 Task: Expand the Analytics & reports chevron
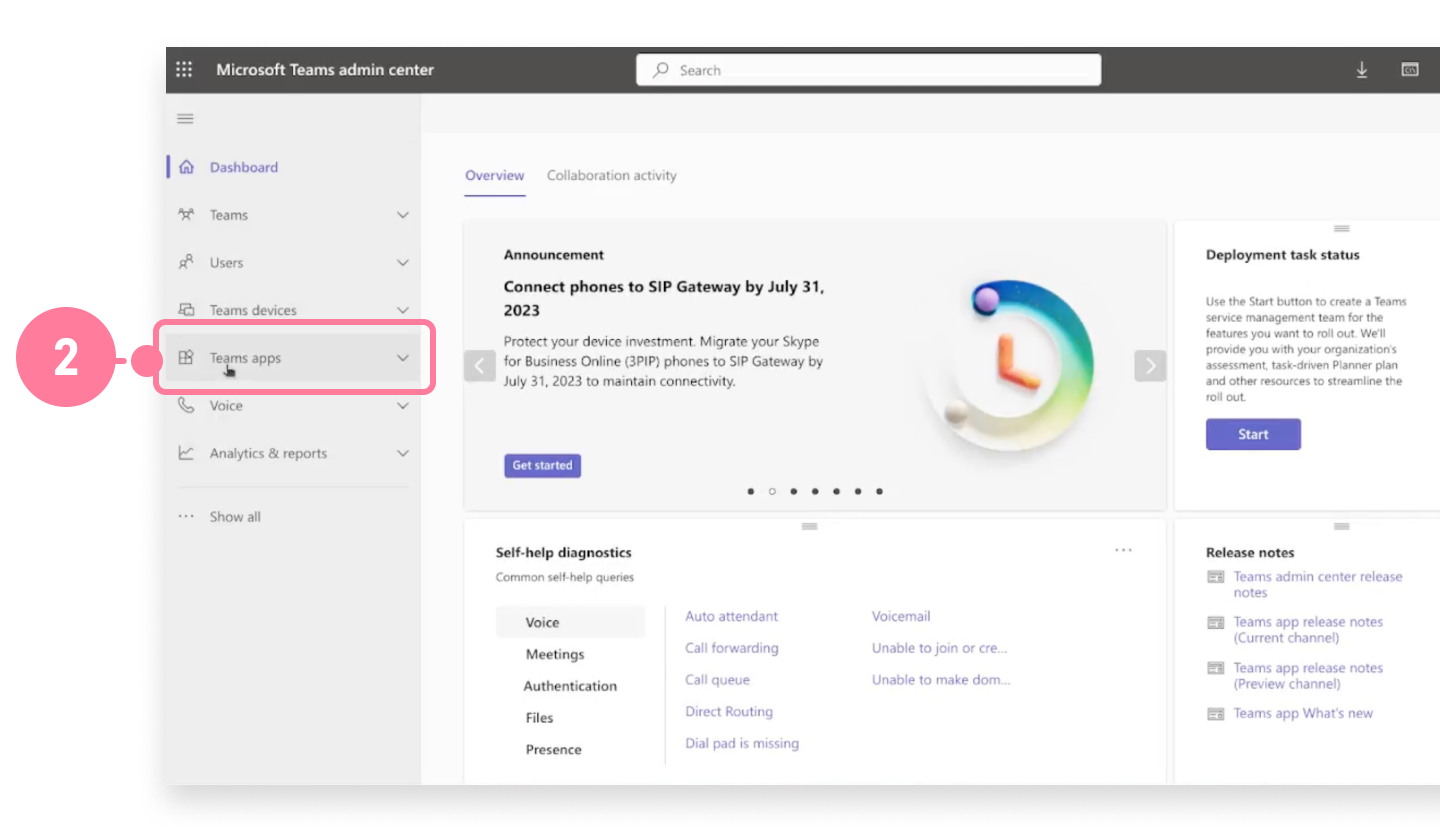coord(403,453)
